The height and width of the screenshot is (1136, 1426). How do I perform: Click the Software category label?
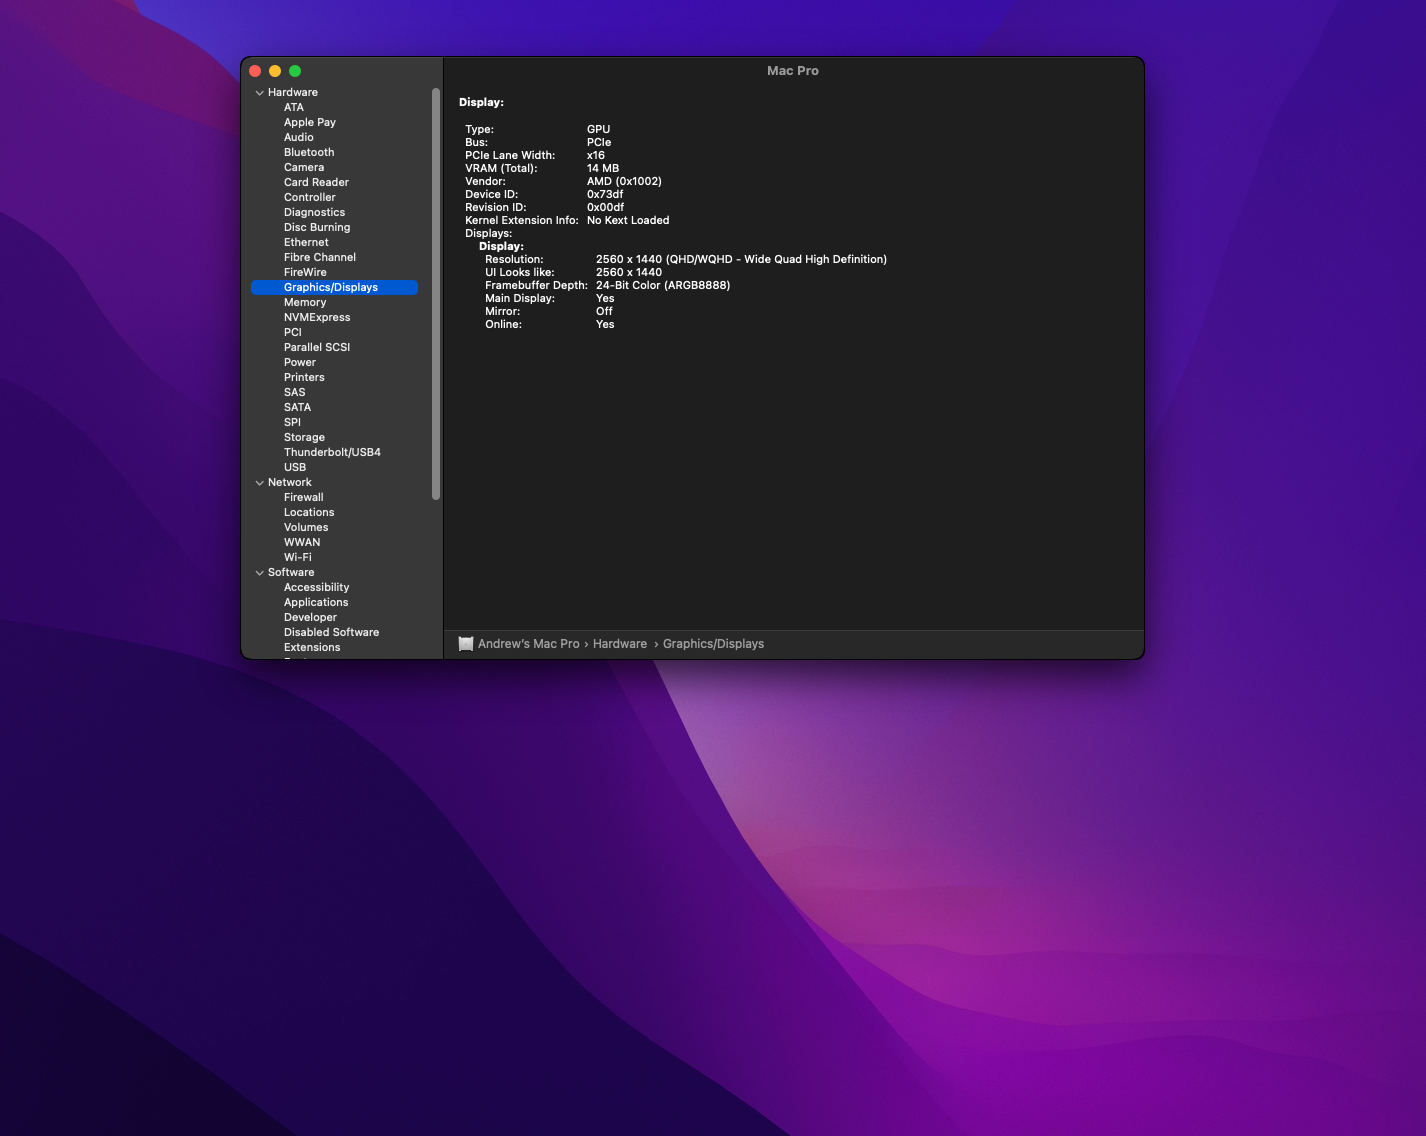tap(291, 573)
